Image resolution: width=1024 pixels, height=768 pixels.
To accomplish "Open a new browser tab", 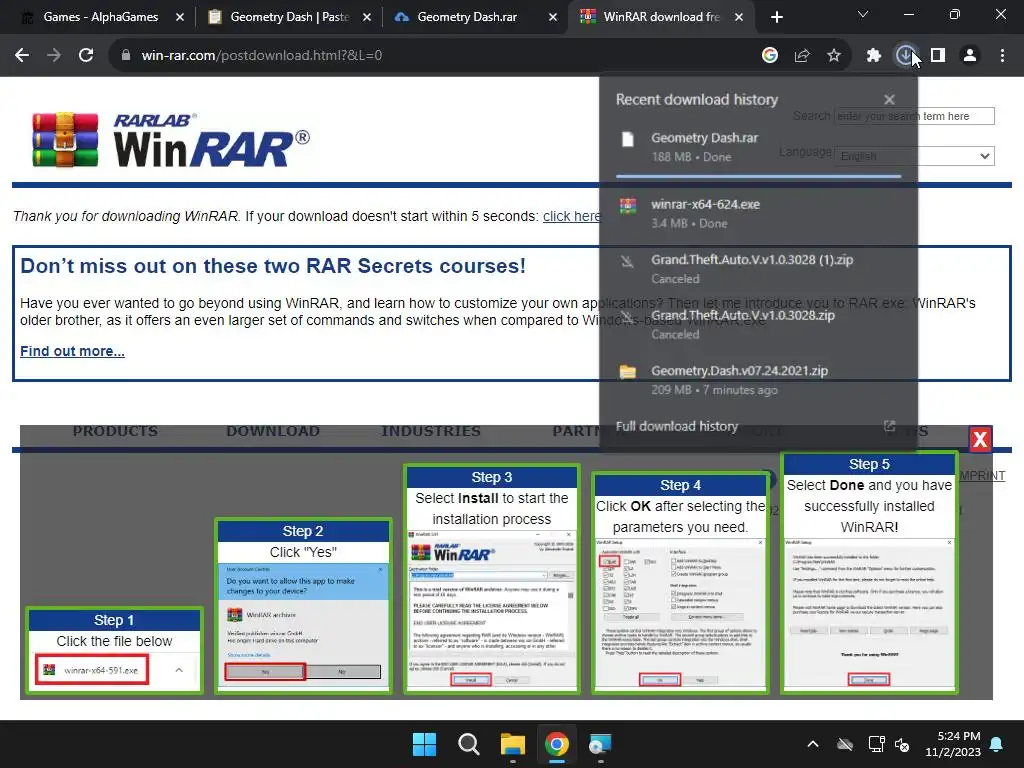I will [776, 17].
